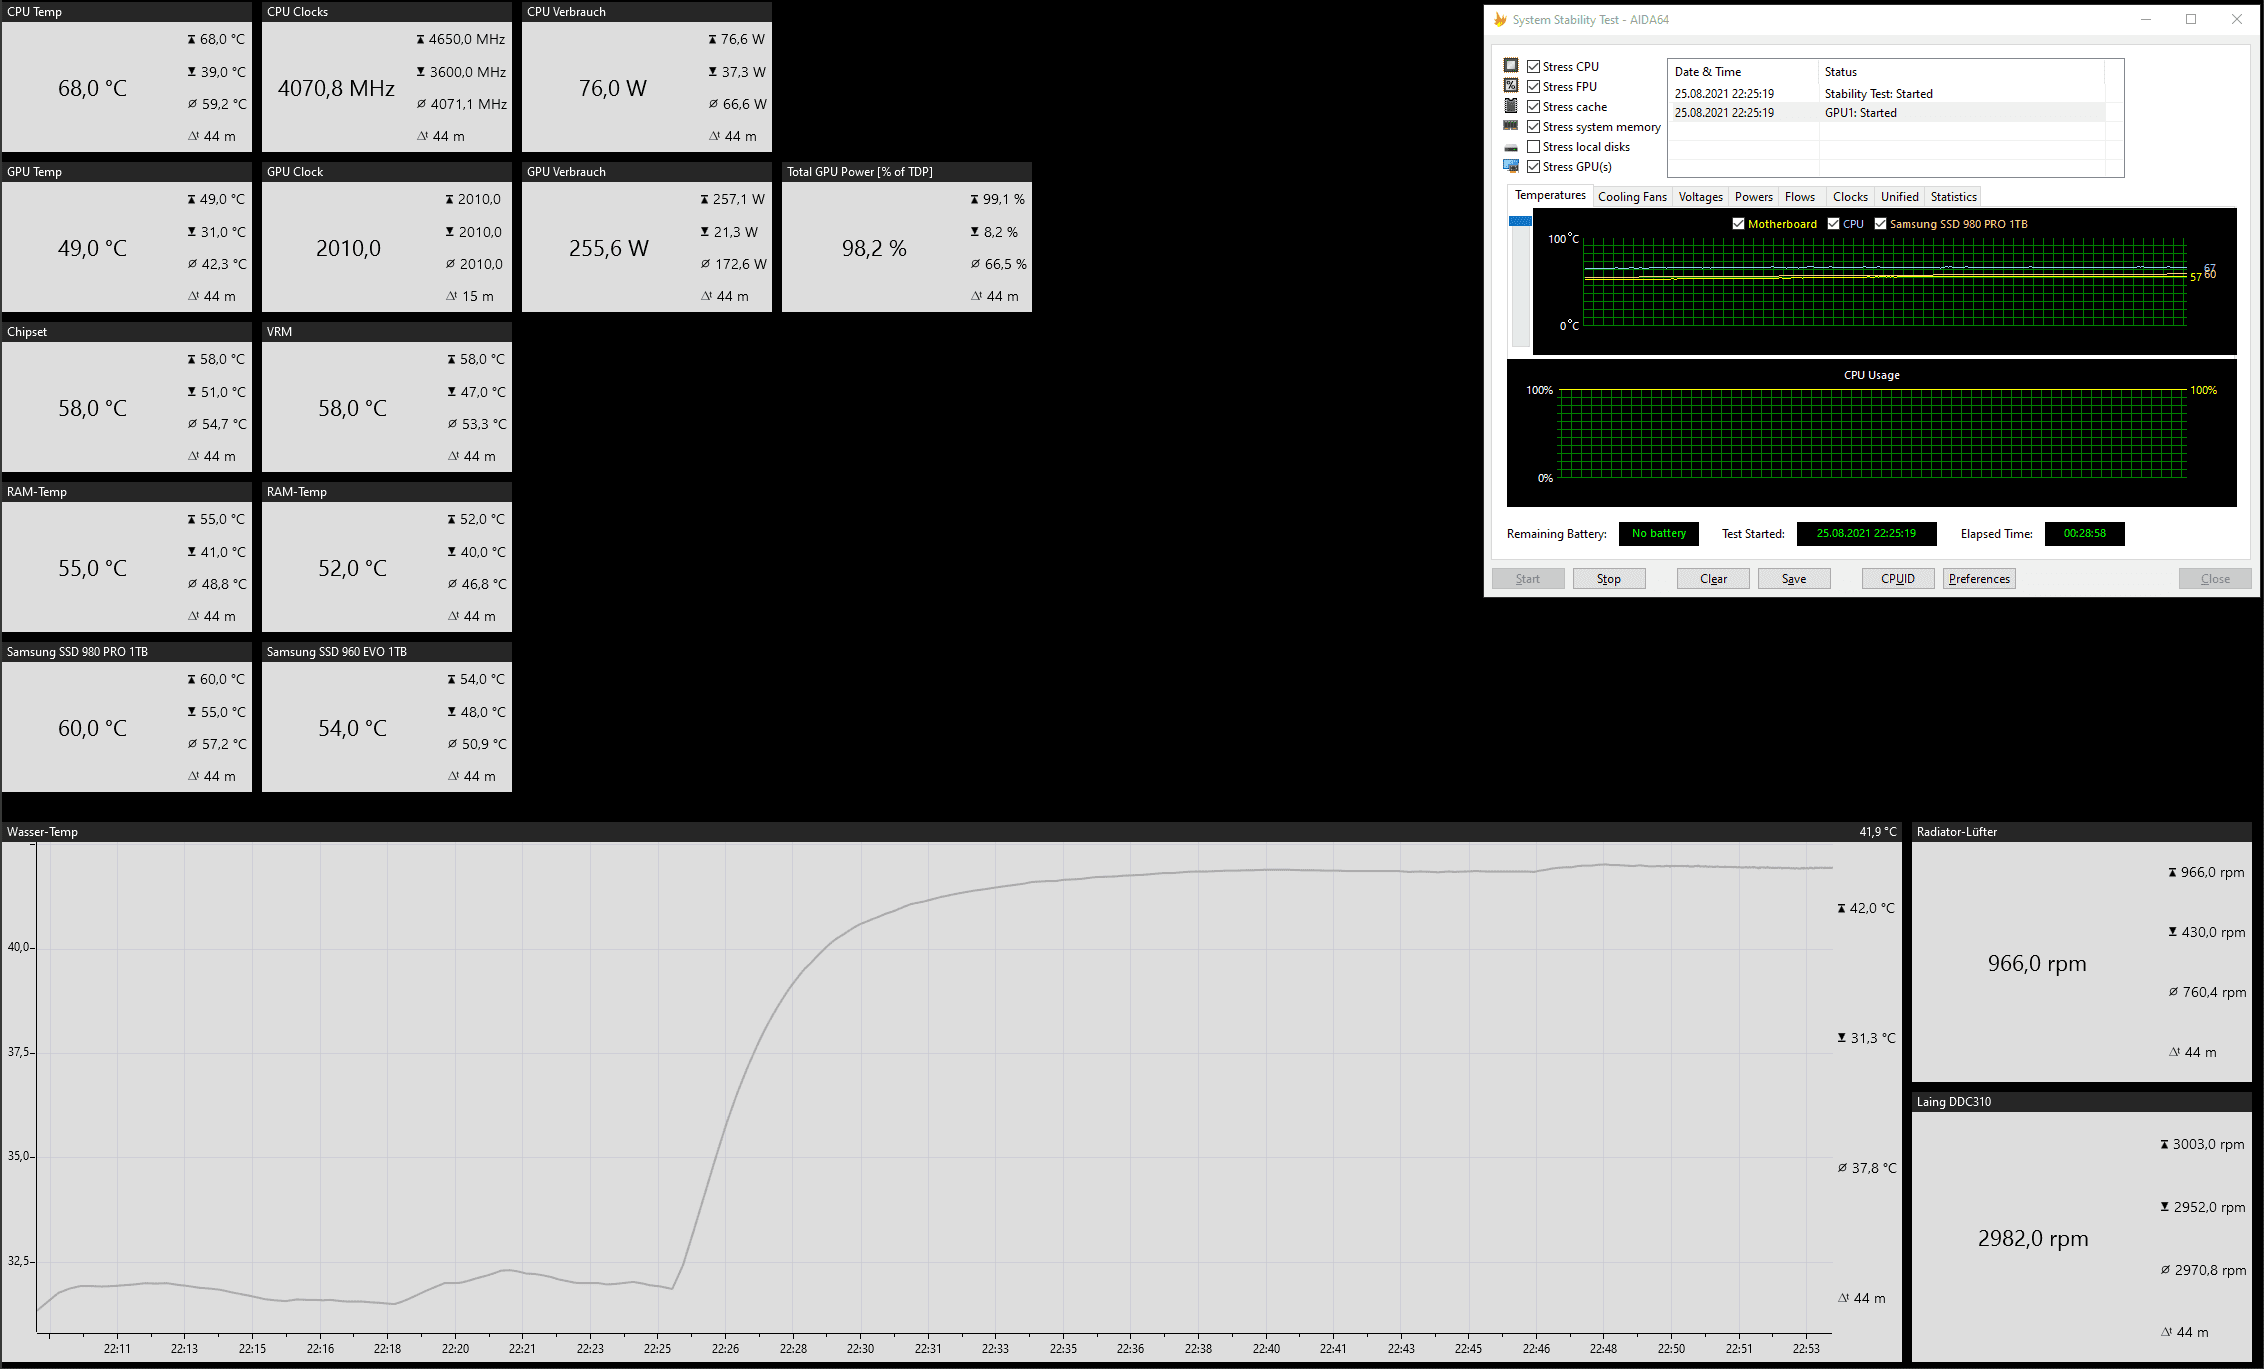Toggle the Stress CPU checkbox

pos(1534,66)
